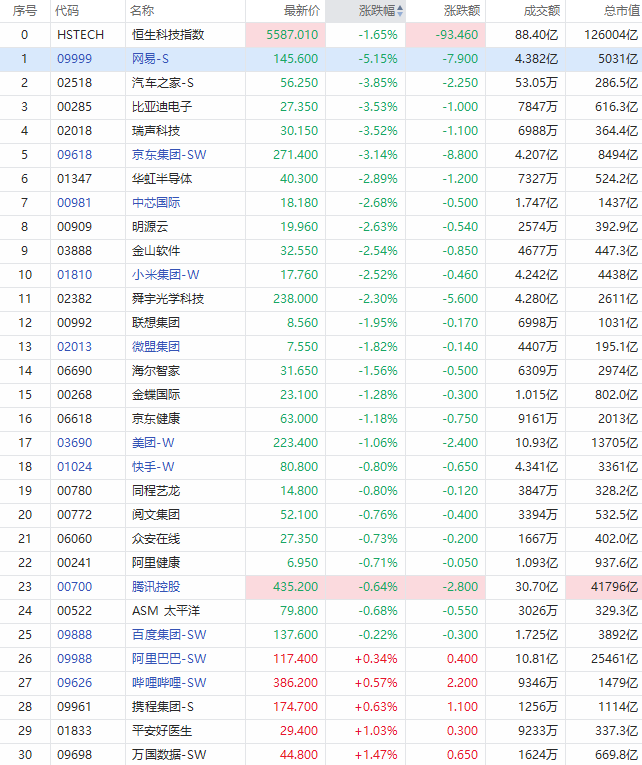
Task: Open 中芯国际 stock link
Action: click(156, 202)
